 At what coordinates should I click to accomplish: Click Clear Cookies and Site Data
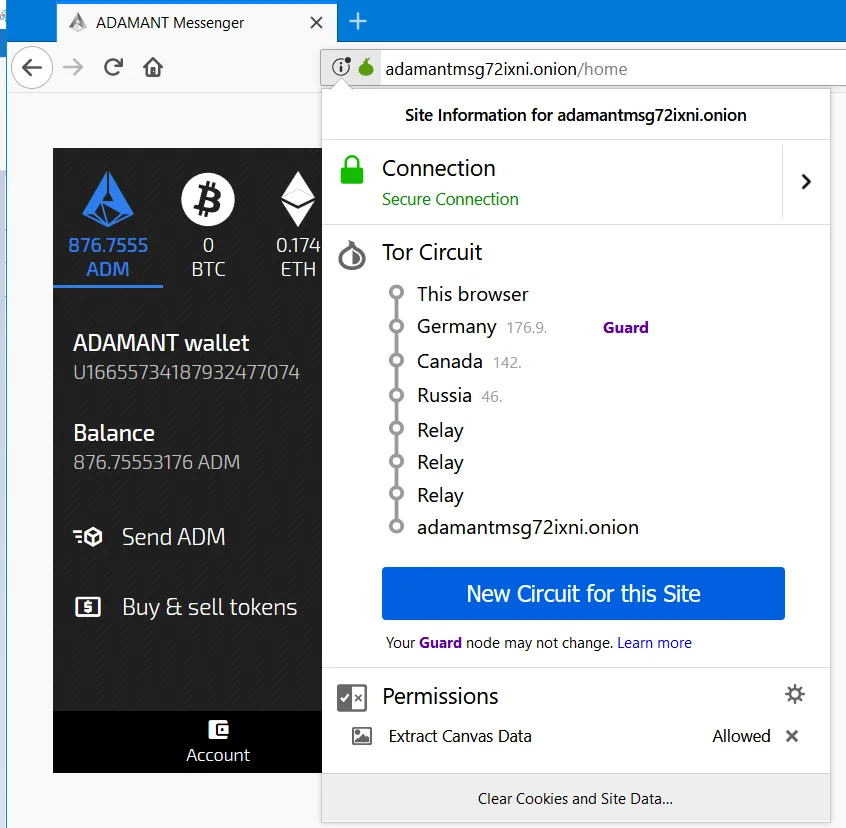[575, 798]
